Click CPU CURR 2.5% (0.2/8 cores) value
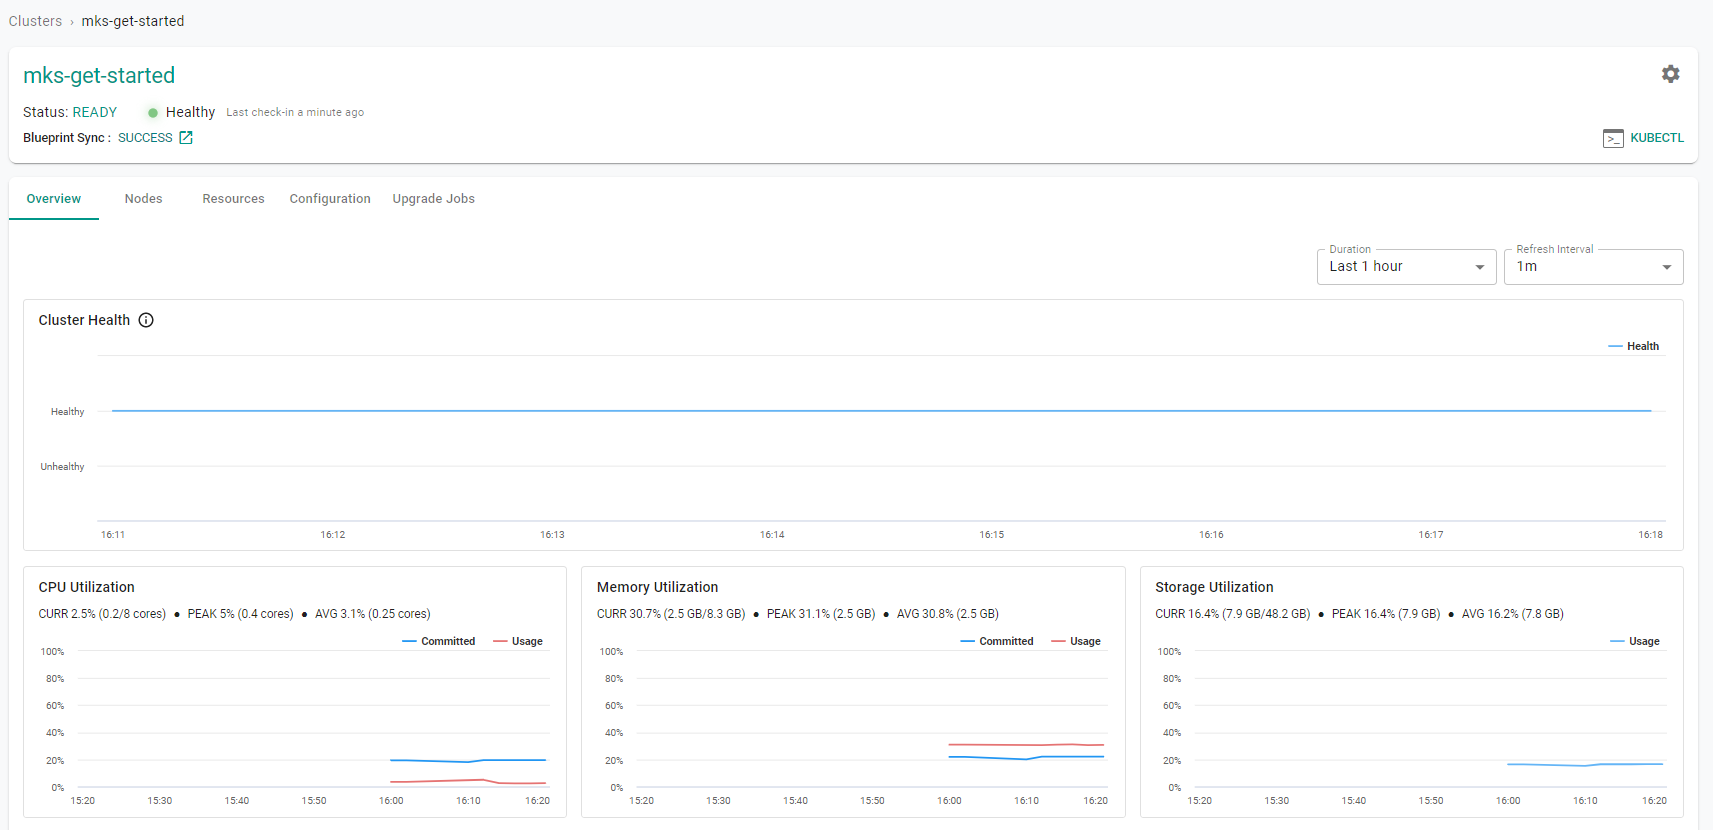 [x=102, y=614]
